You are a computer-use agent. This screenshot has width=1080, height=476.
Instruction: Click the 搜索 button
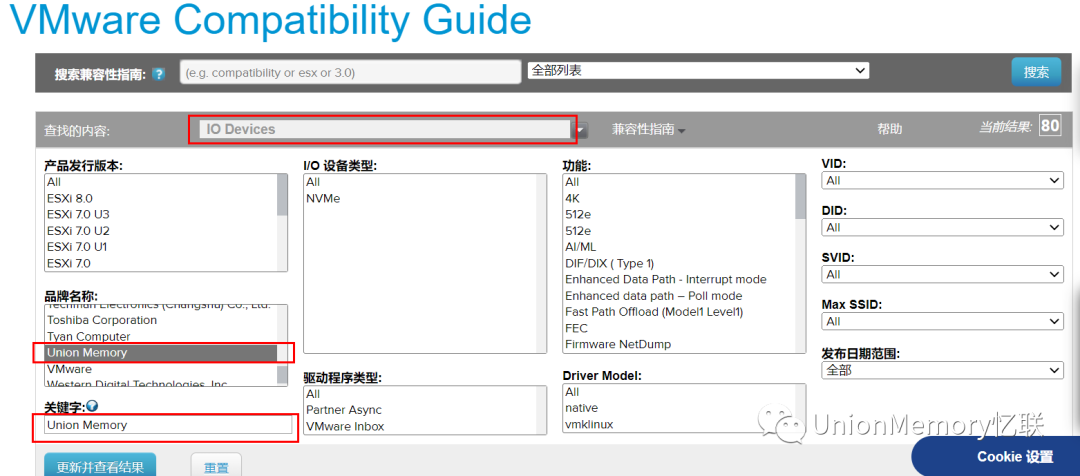pos(1036,72)
